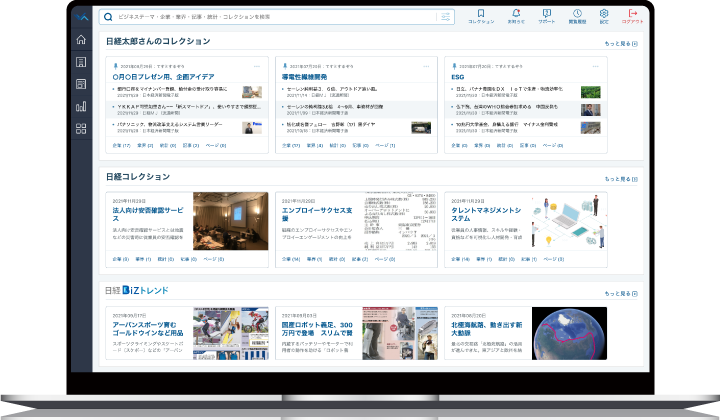Select 記事 tab on エンプロイーサクセス支援 card
Image resolution: width=720 pixels, height=420 pixels.
(360, 259)
